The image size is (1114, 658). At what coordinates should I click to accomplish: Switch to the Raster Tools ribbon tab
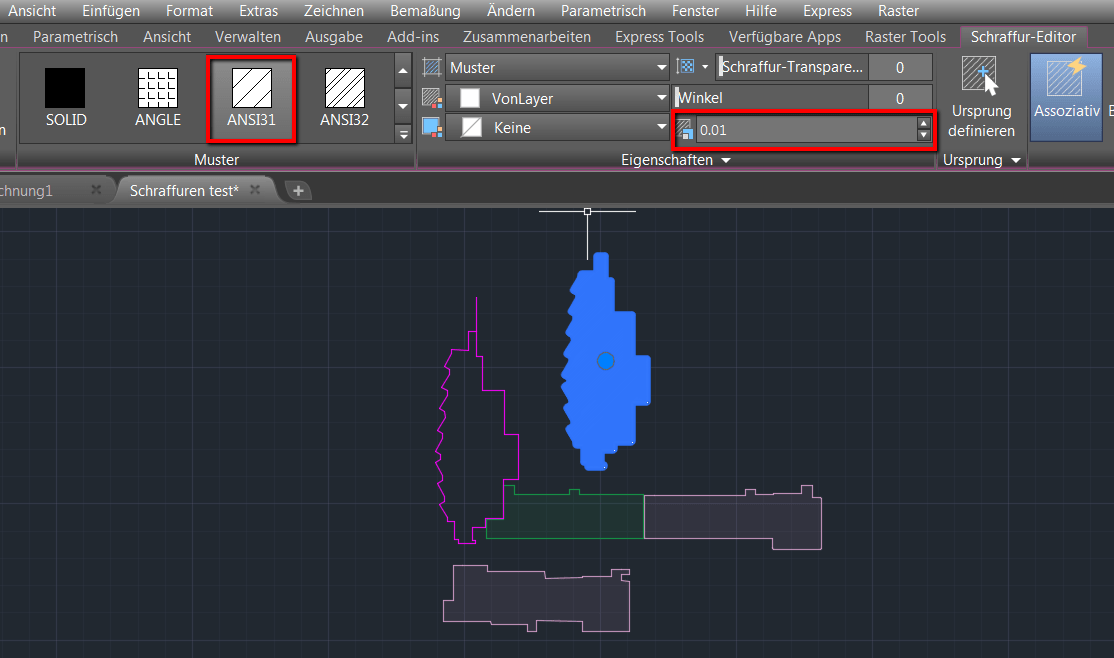point(905,37)
